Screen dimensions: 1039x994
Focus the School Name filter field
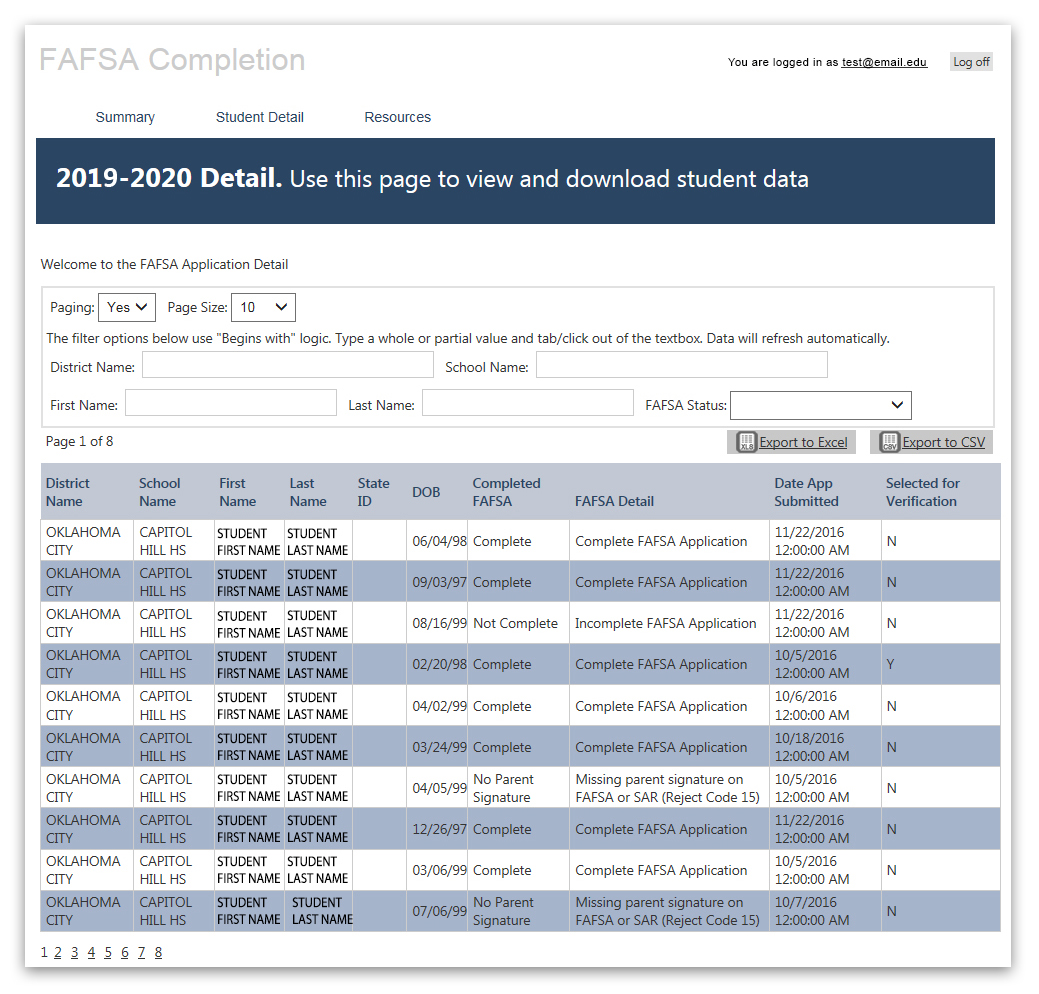[682, 364]
